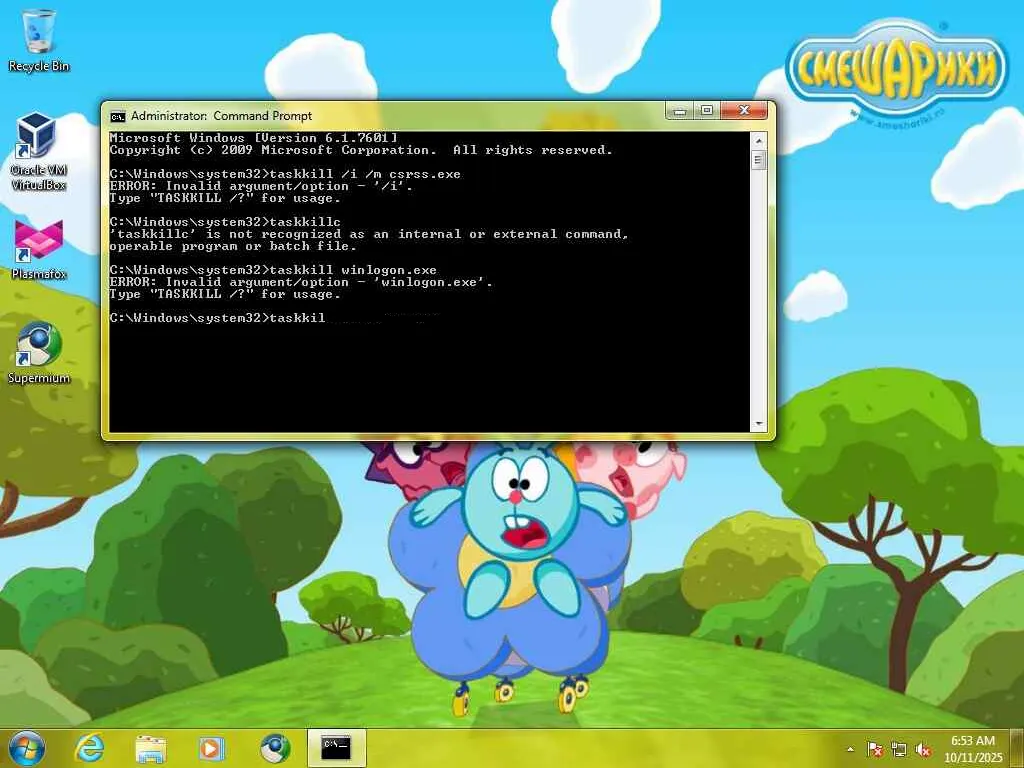Open the muted volume tray icon

click(923, 749)
